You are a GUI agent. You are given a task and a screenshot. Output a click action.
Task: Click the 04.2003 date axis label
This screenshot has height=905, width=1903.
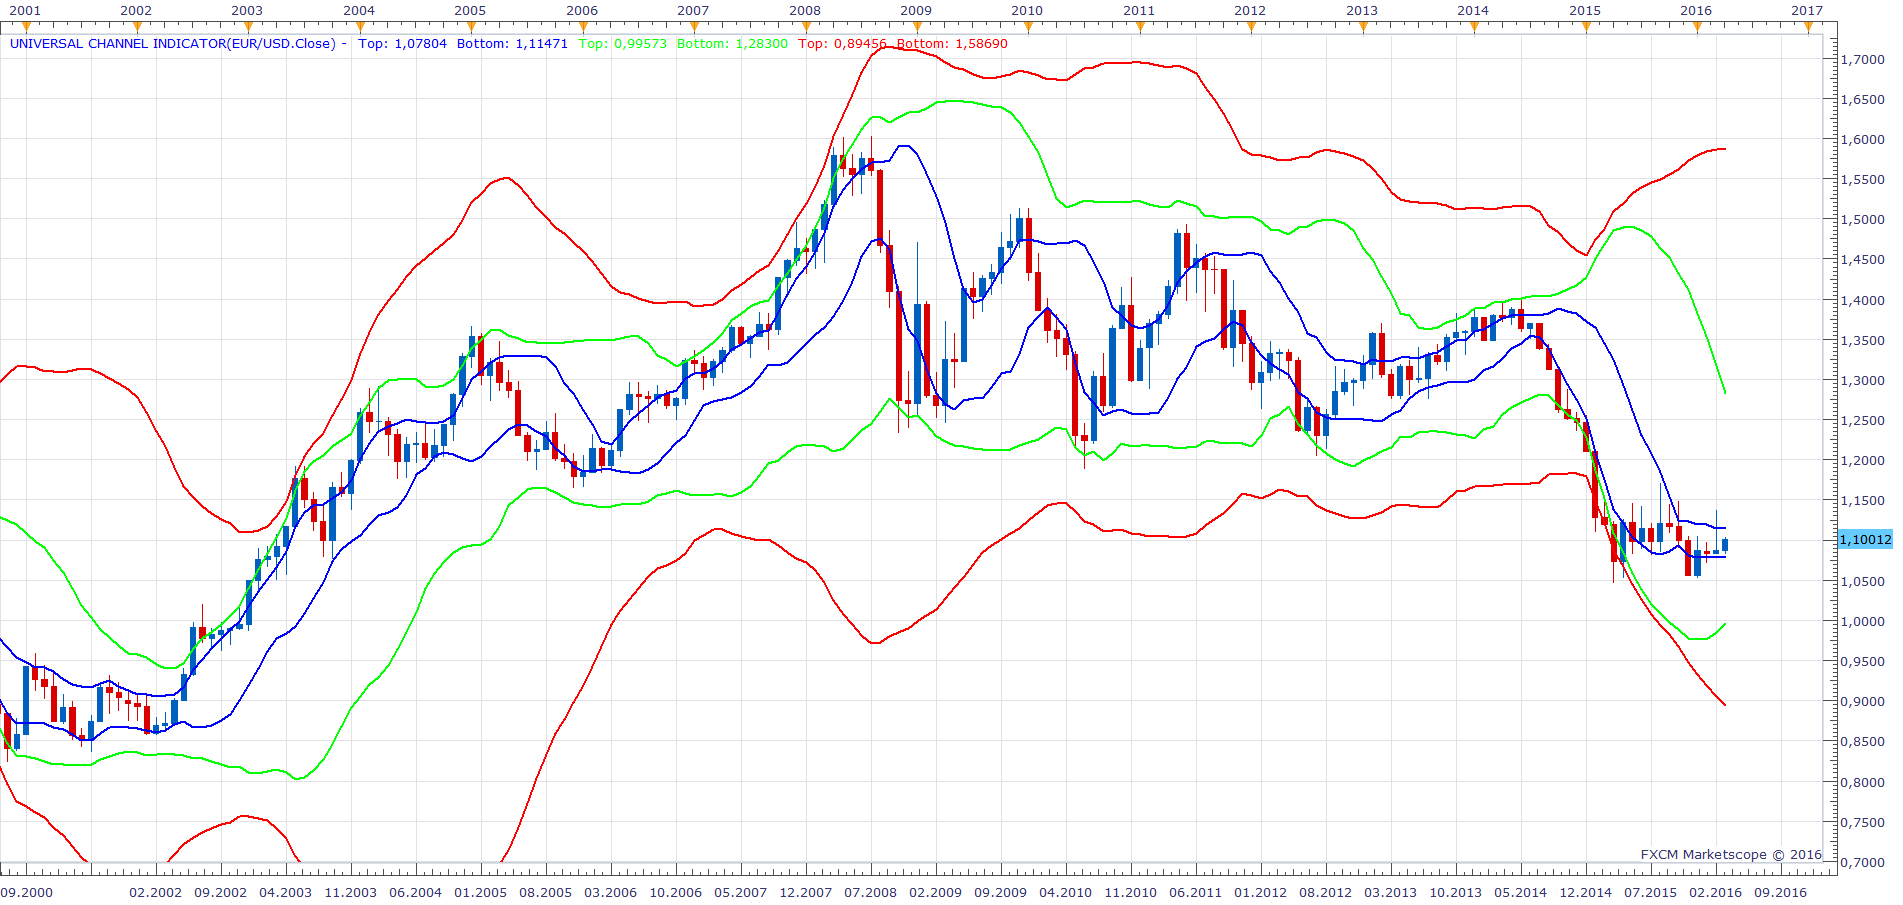(x=286, y=892)
